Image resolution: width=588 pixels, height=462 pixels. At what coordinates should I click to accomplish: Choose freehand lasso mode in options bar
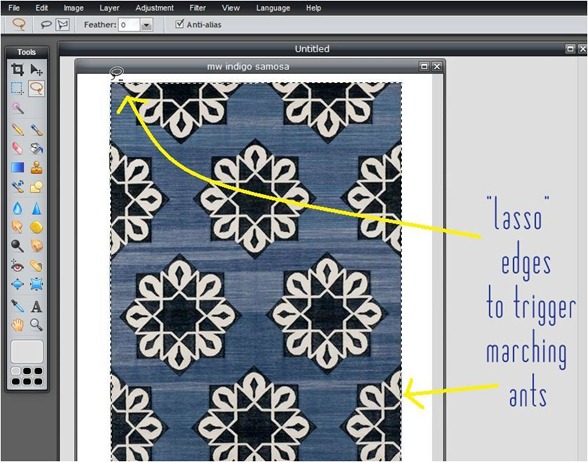(x=46, y=25)
